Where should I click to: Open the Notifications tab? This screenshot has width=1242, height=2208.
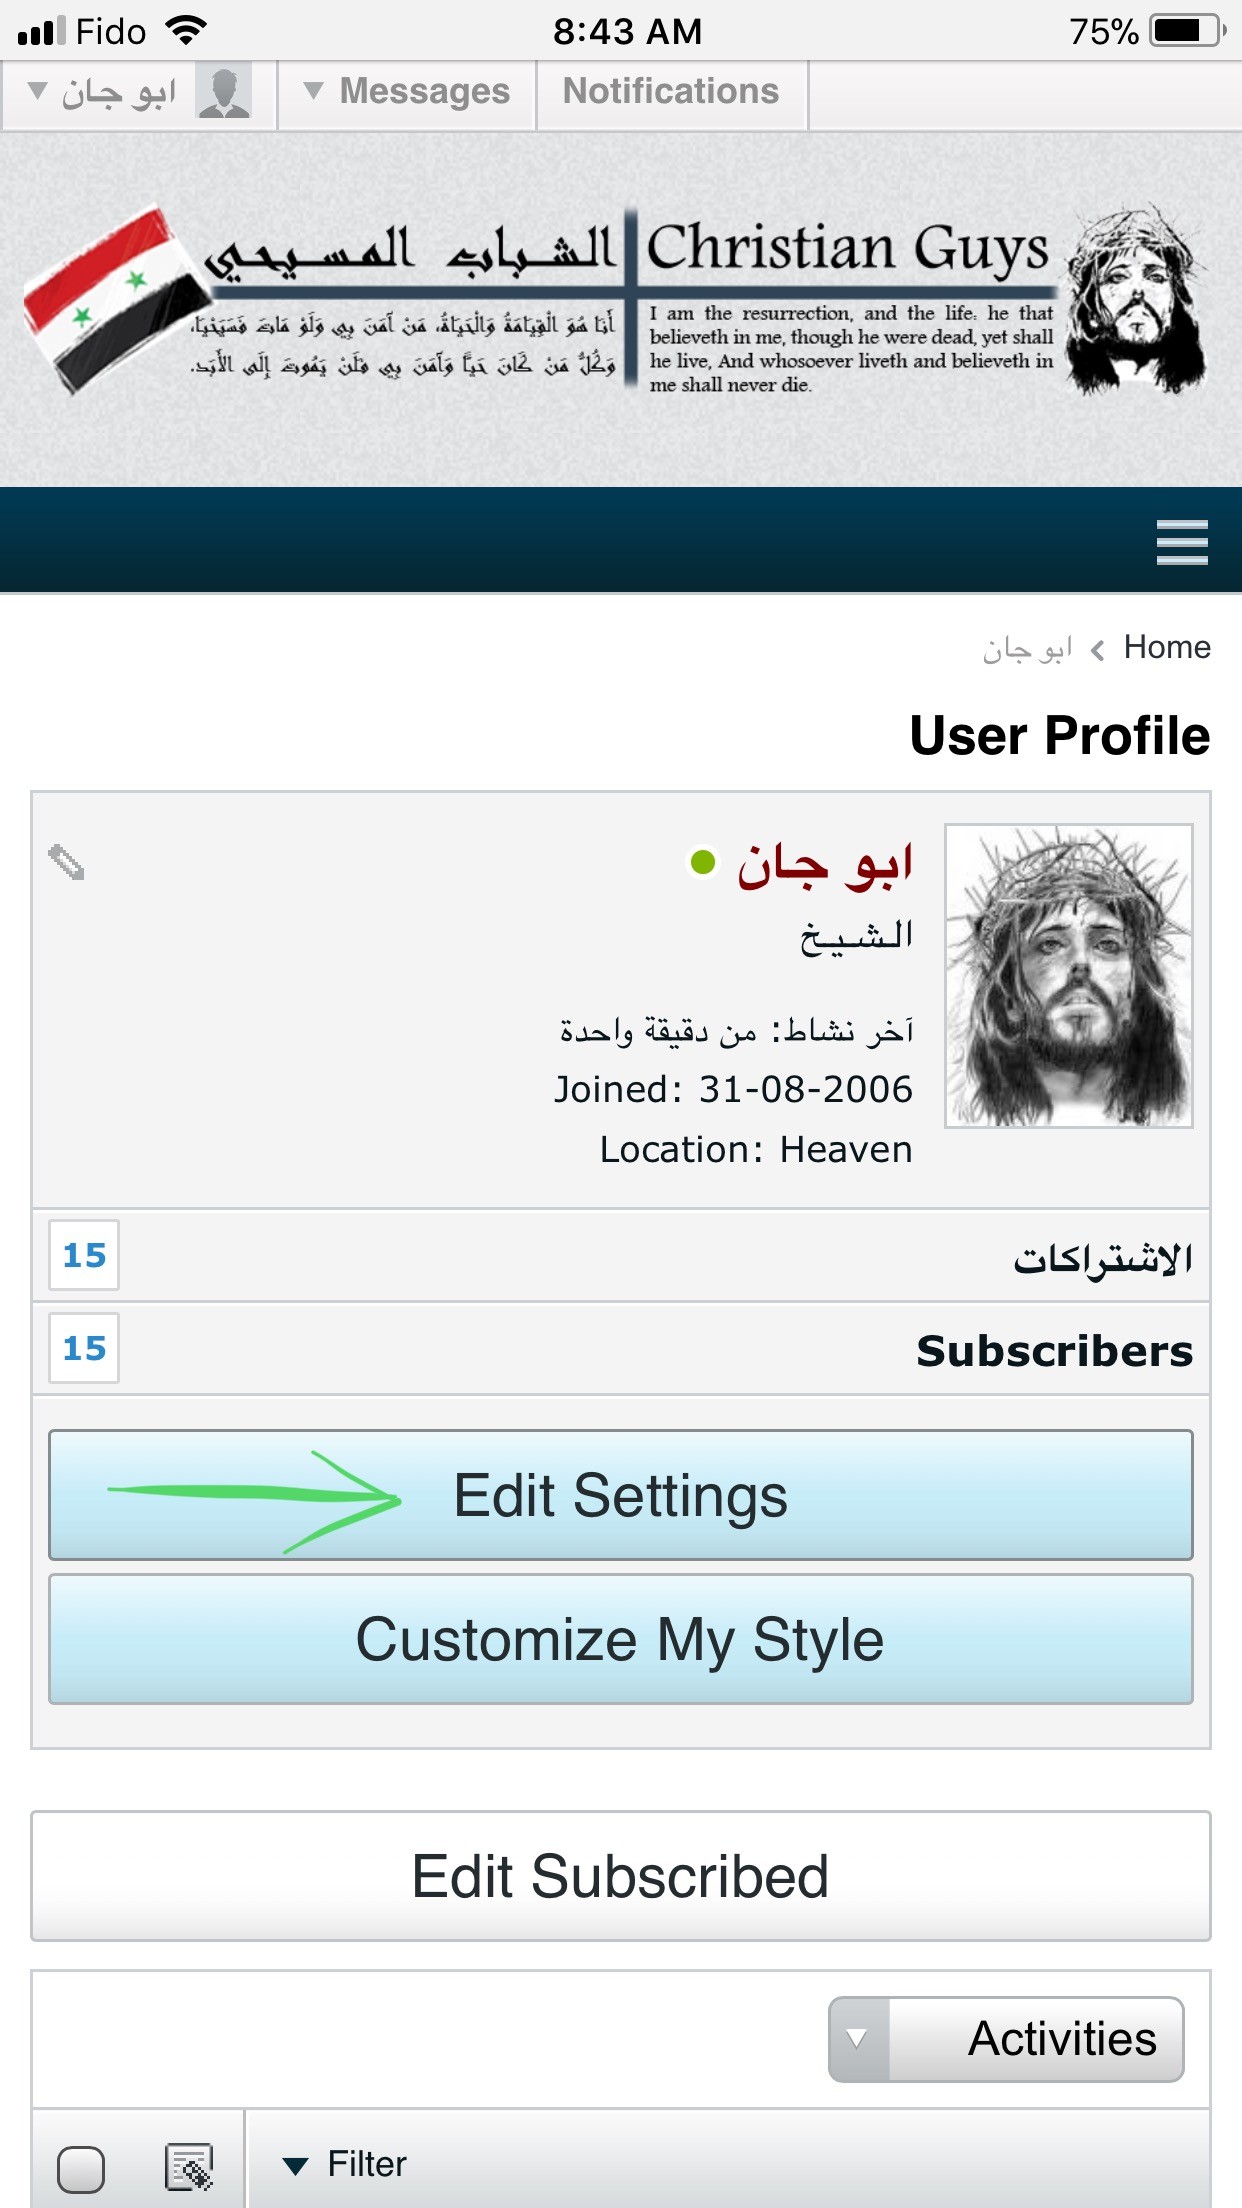click(x=671, y=92)
